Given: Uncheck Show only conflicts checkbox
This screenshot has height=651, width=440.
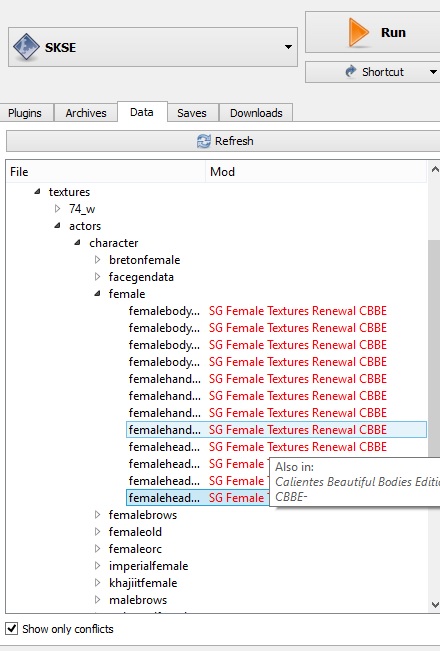Looking at the screenshot, I should pos(12,629).
